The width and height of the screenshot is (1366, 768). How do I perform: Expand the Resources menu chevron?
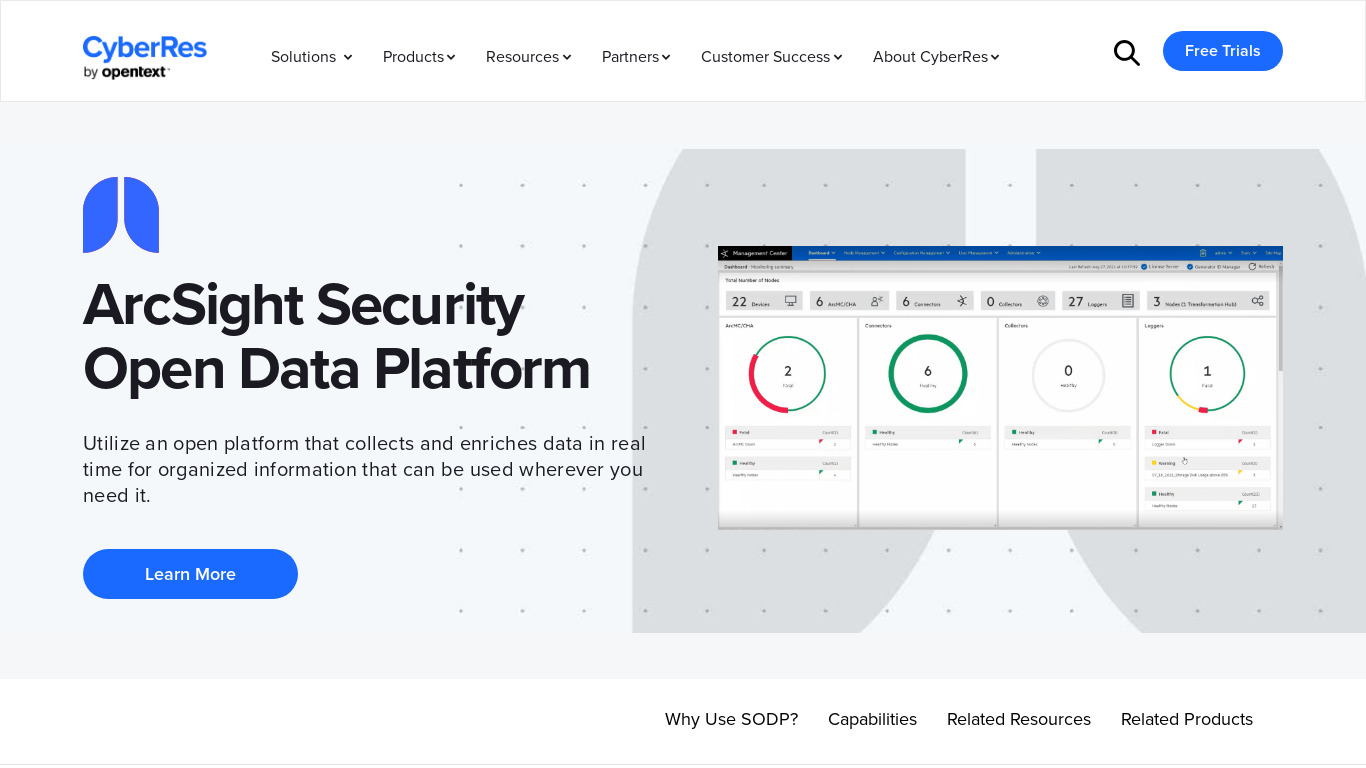pyautogui.click(x=567, y=57)
